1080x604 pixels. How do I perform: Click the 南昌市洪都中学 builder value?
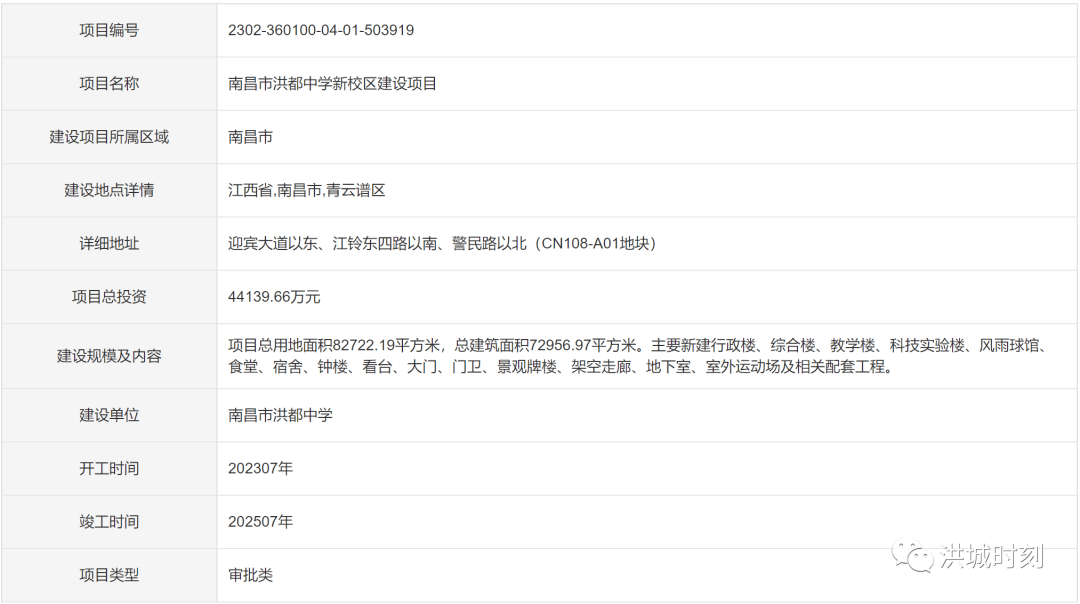[x=280, y=415]
